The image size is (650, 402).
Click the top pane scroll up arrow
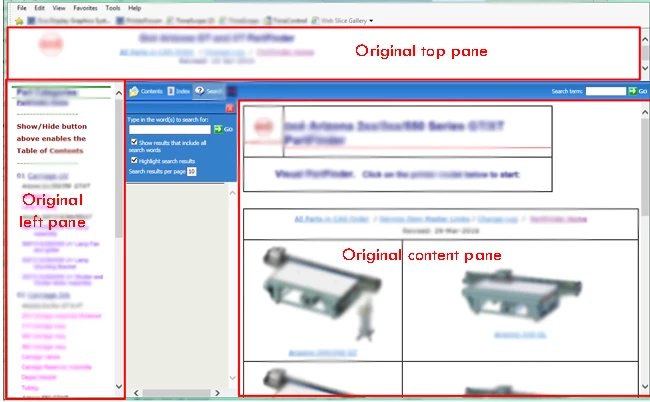coord(645,39)
